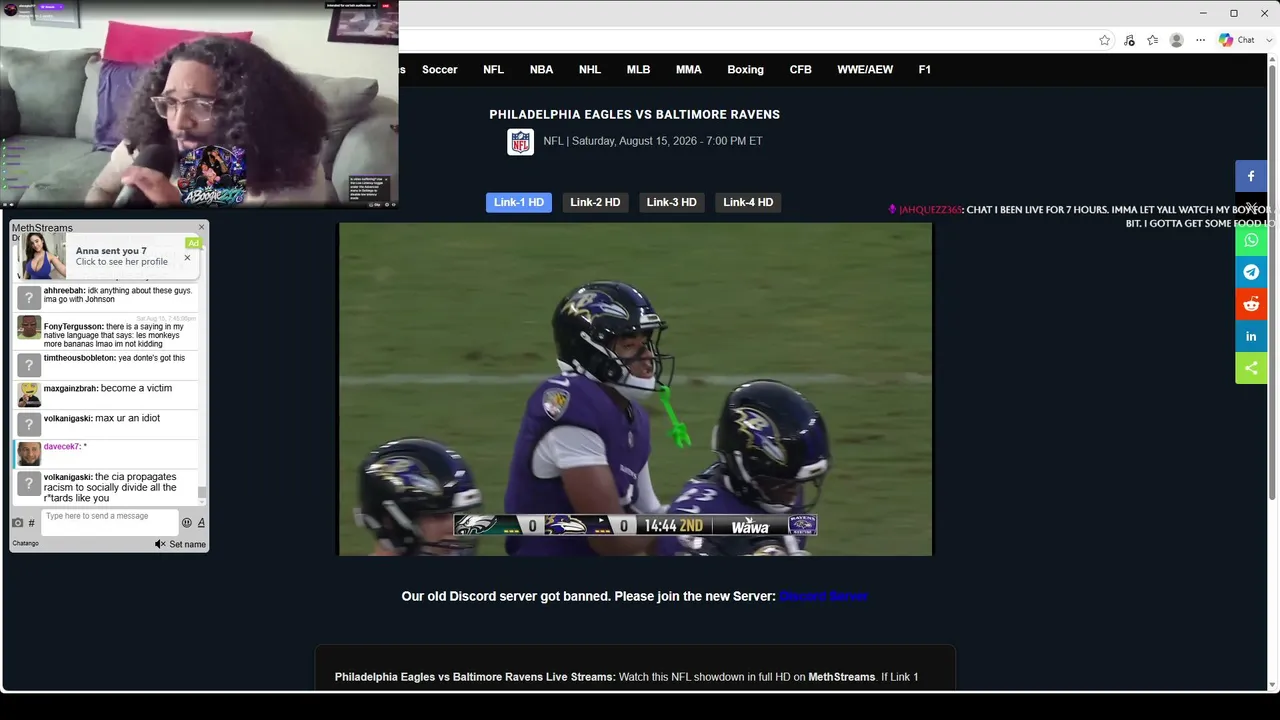Switch to the Link-2 HD stream

595,202
